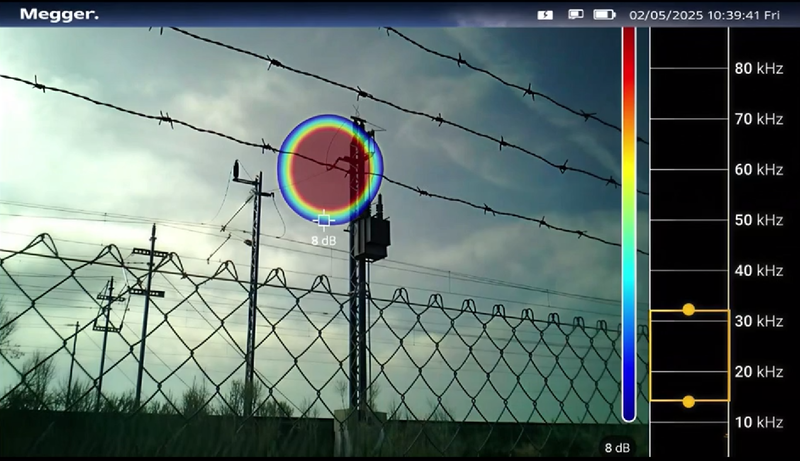Tap the 20 kHz frequency label
Viewport: 800px width, 461px height.
point(759,372)
